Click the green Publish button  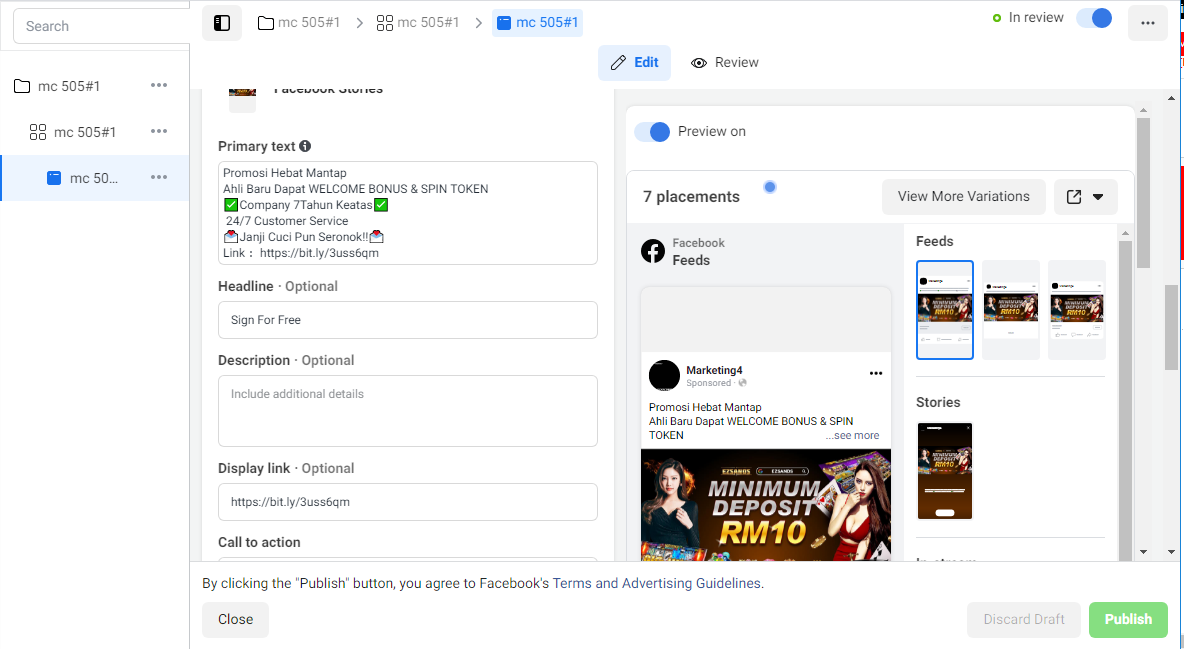[1128, 620]
